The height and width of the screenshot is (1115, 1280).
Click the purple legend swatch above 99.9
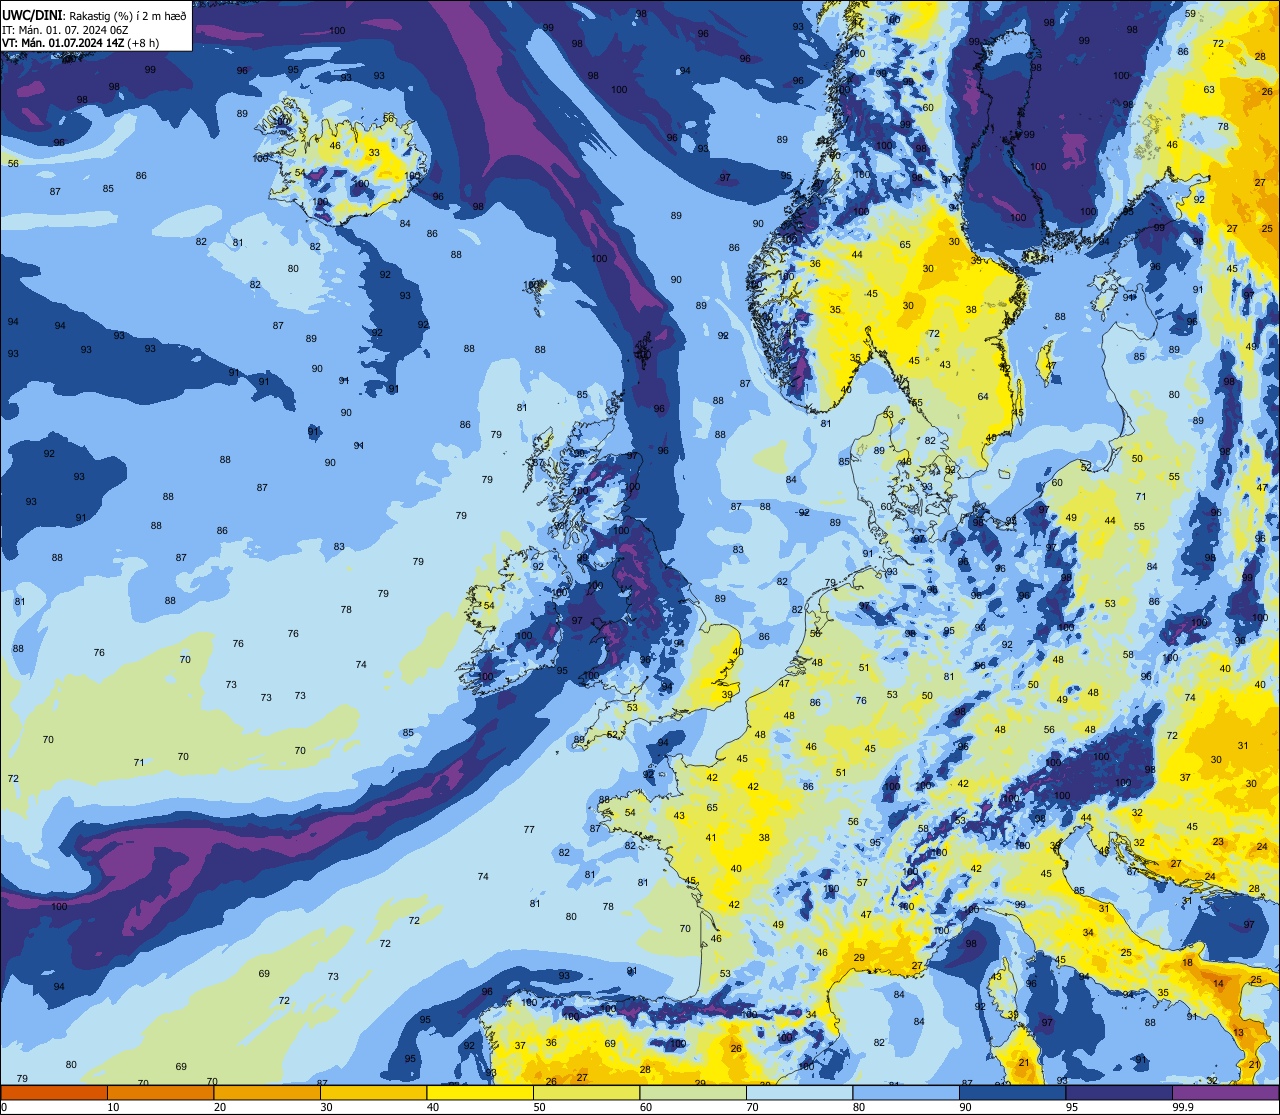[1225, 1092]
